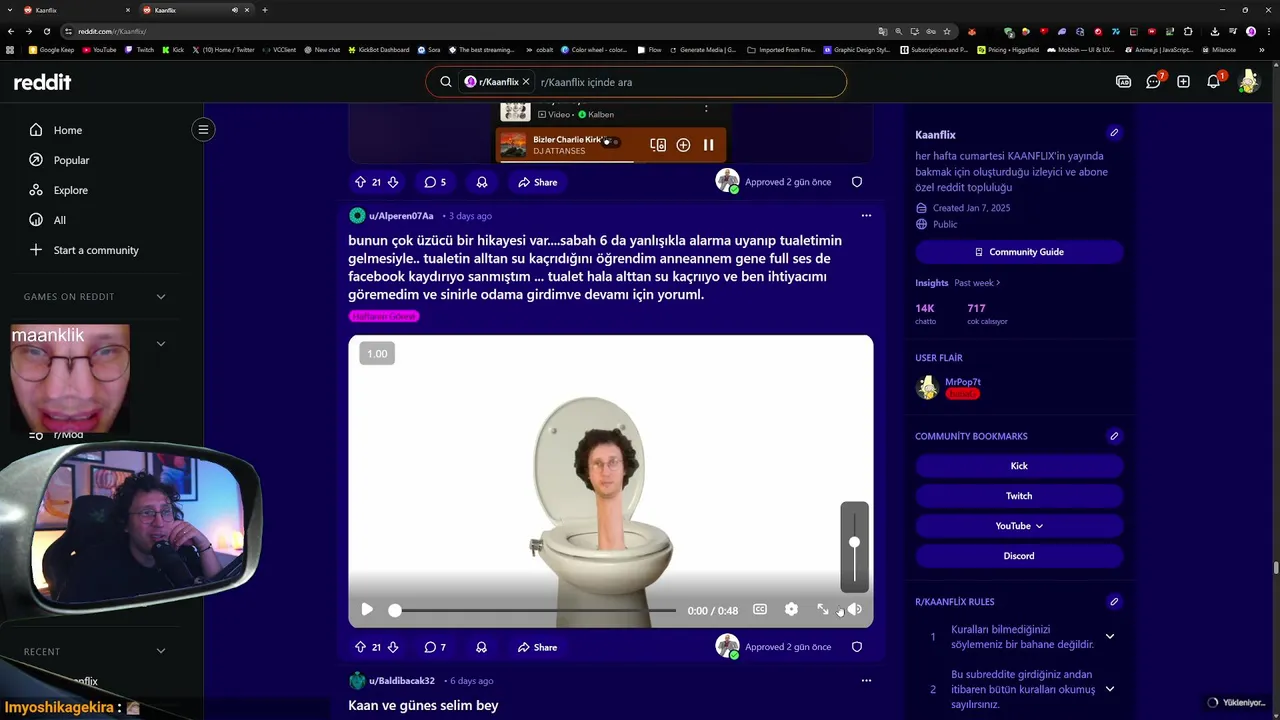
Task: Open moderator shield on the toilet post
Action: [857, 647]
